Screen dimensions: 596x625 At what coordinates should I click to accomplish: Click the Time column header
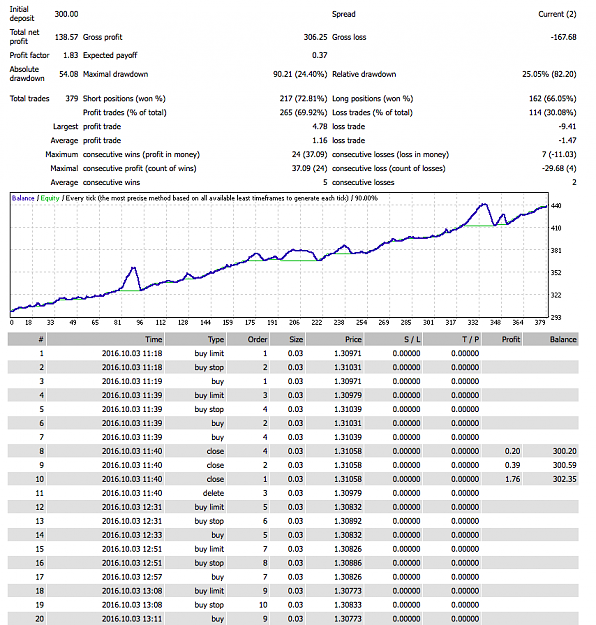click(x=106, y=339)
